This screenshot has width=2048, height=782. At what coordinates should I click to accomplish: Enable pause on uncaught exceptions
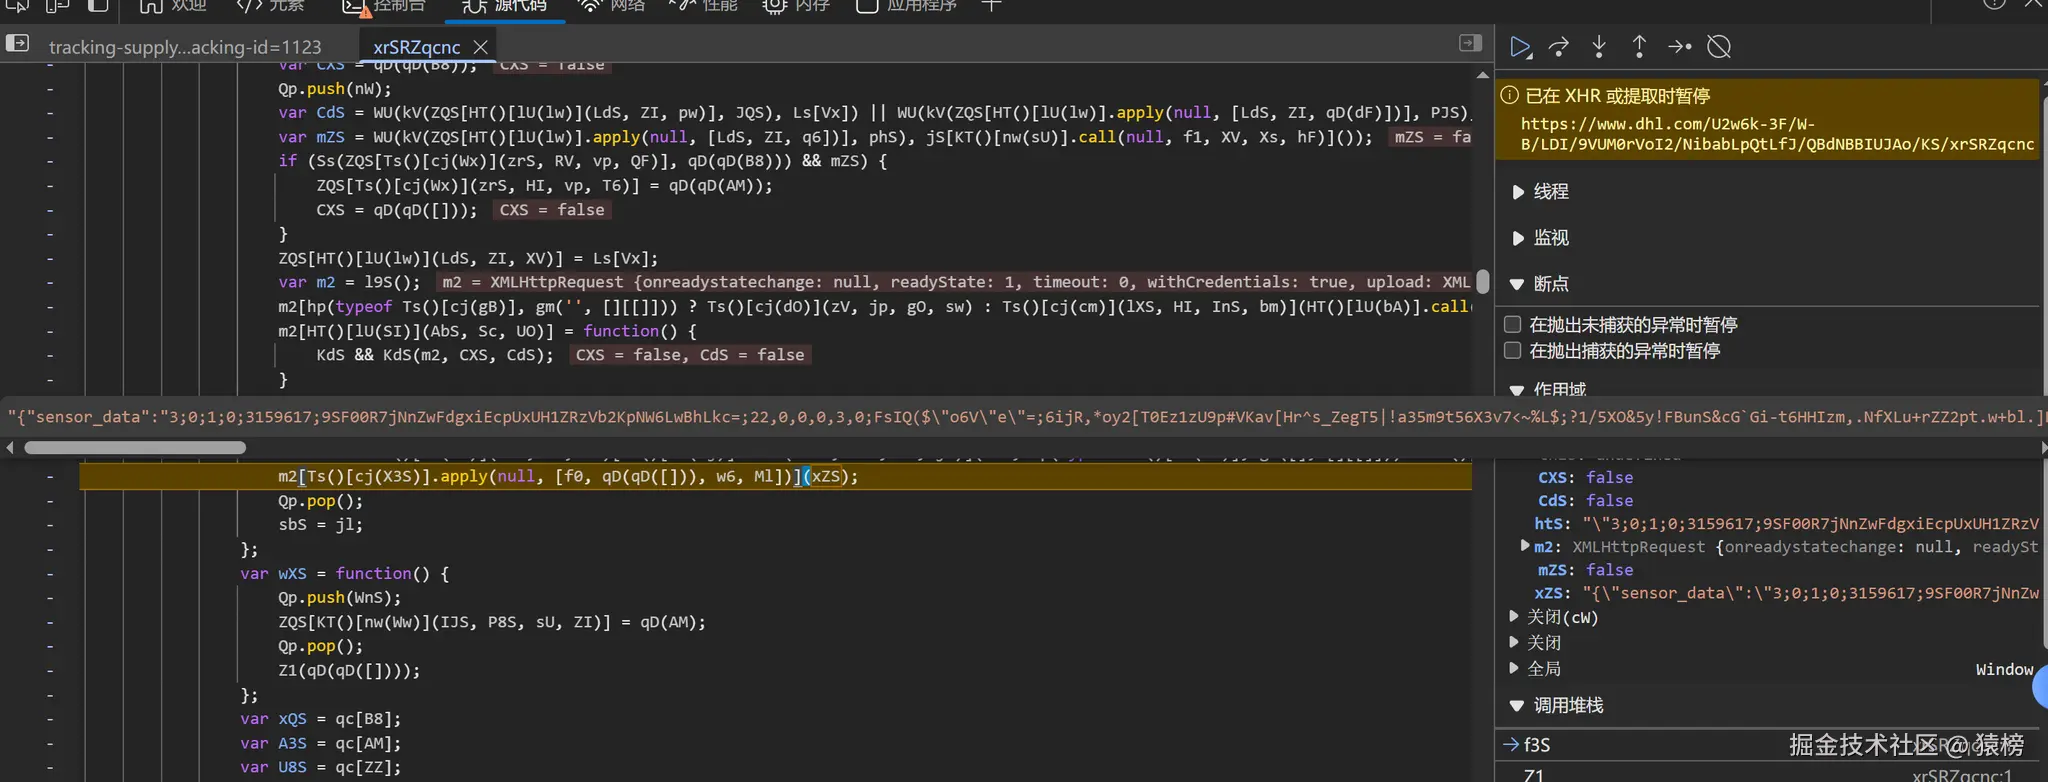(1513, 324)
